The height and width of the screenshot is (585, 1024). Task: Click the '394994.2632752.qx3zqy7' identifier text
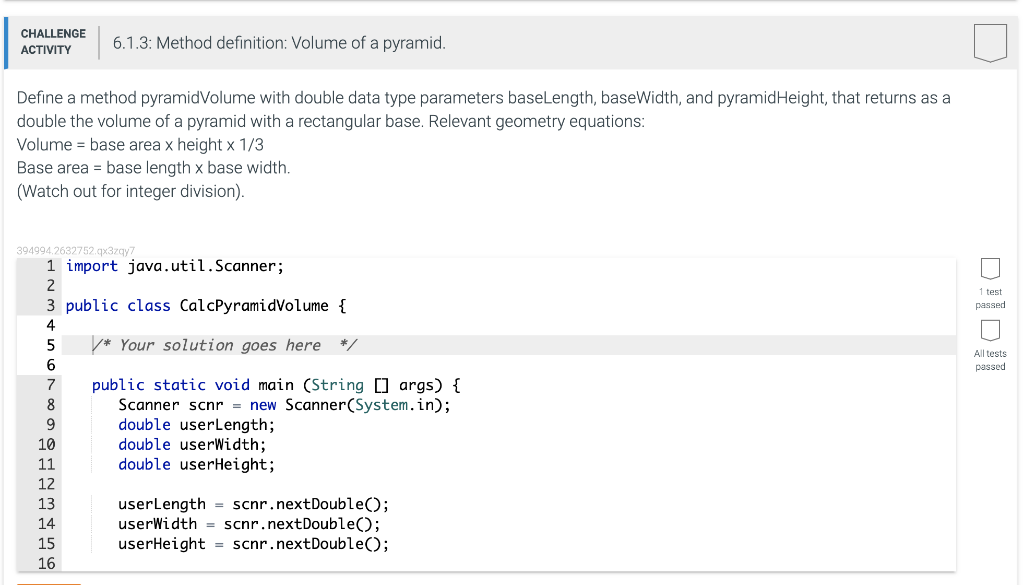[x=76, y=251]
